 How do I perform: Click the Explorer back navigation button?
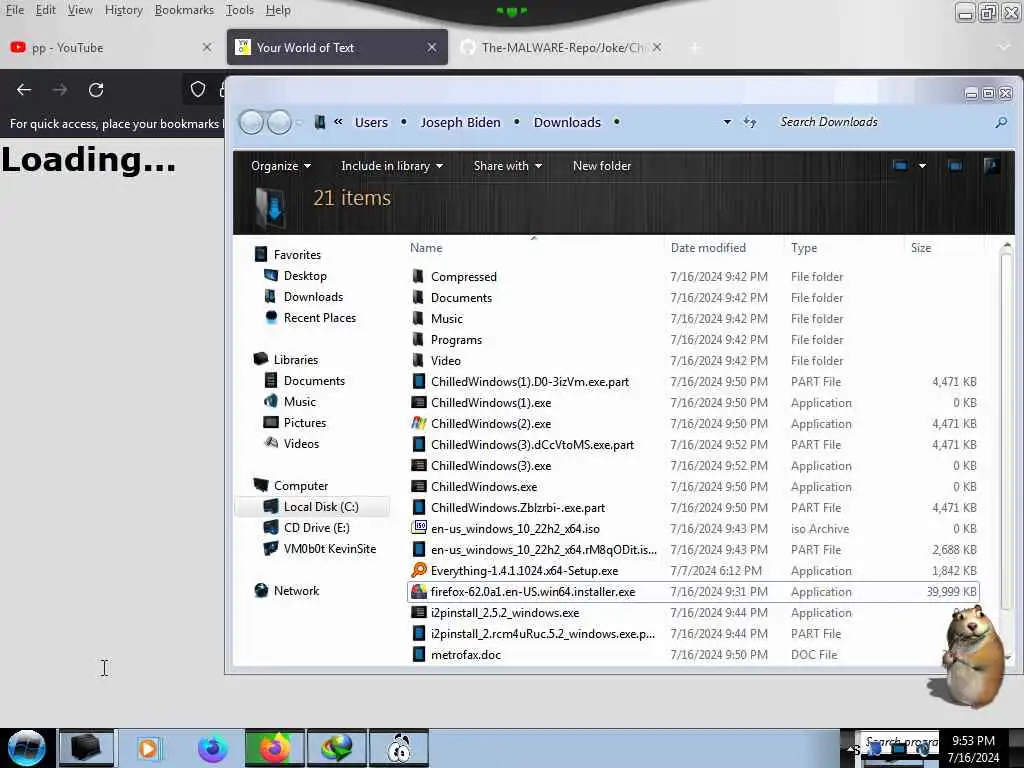(251, 122)
